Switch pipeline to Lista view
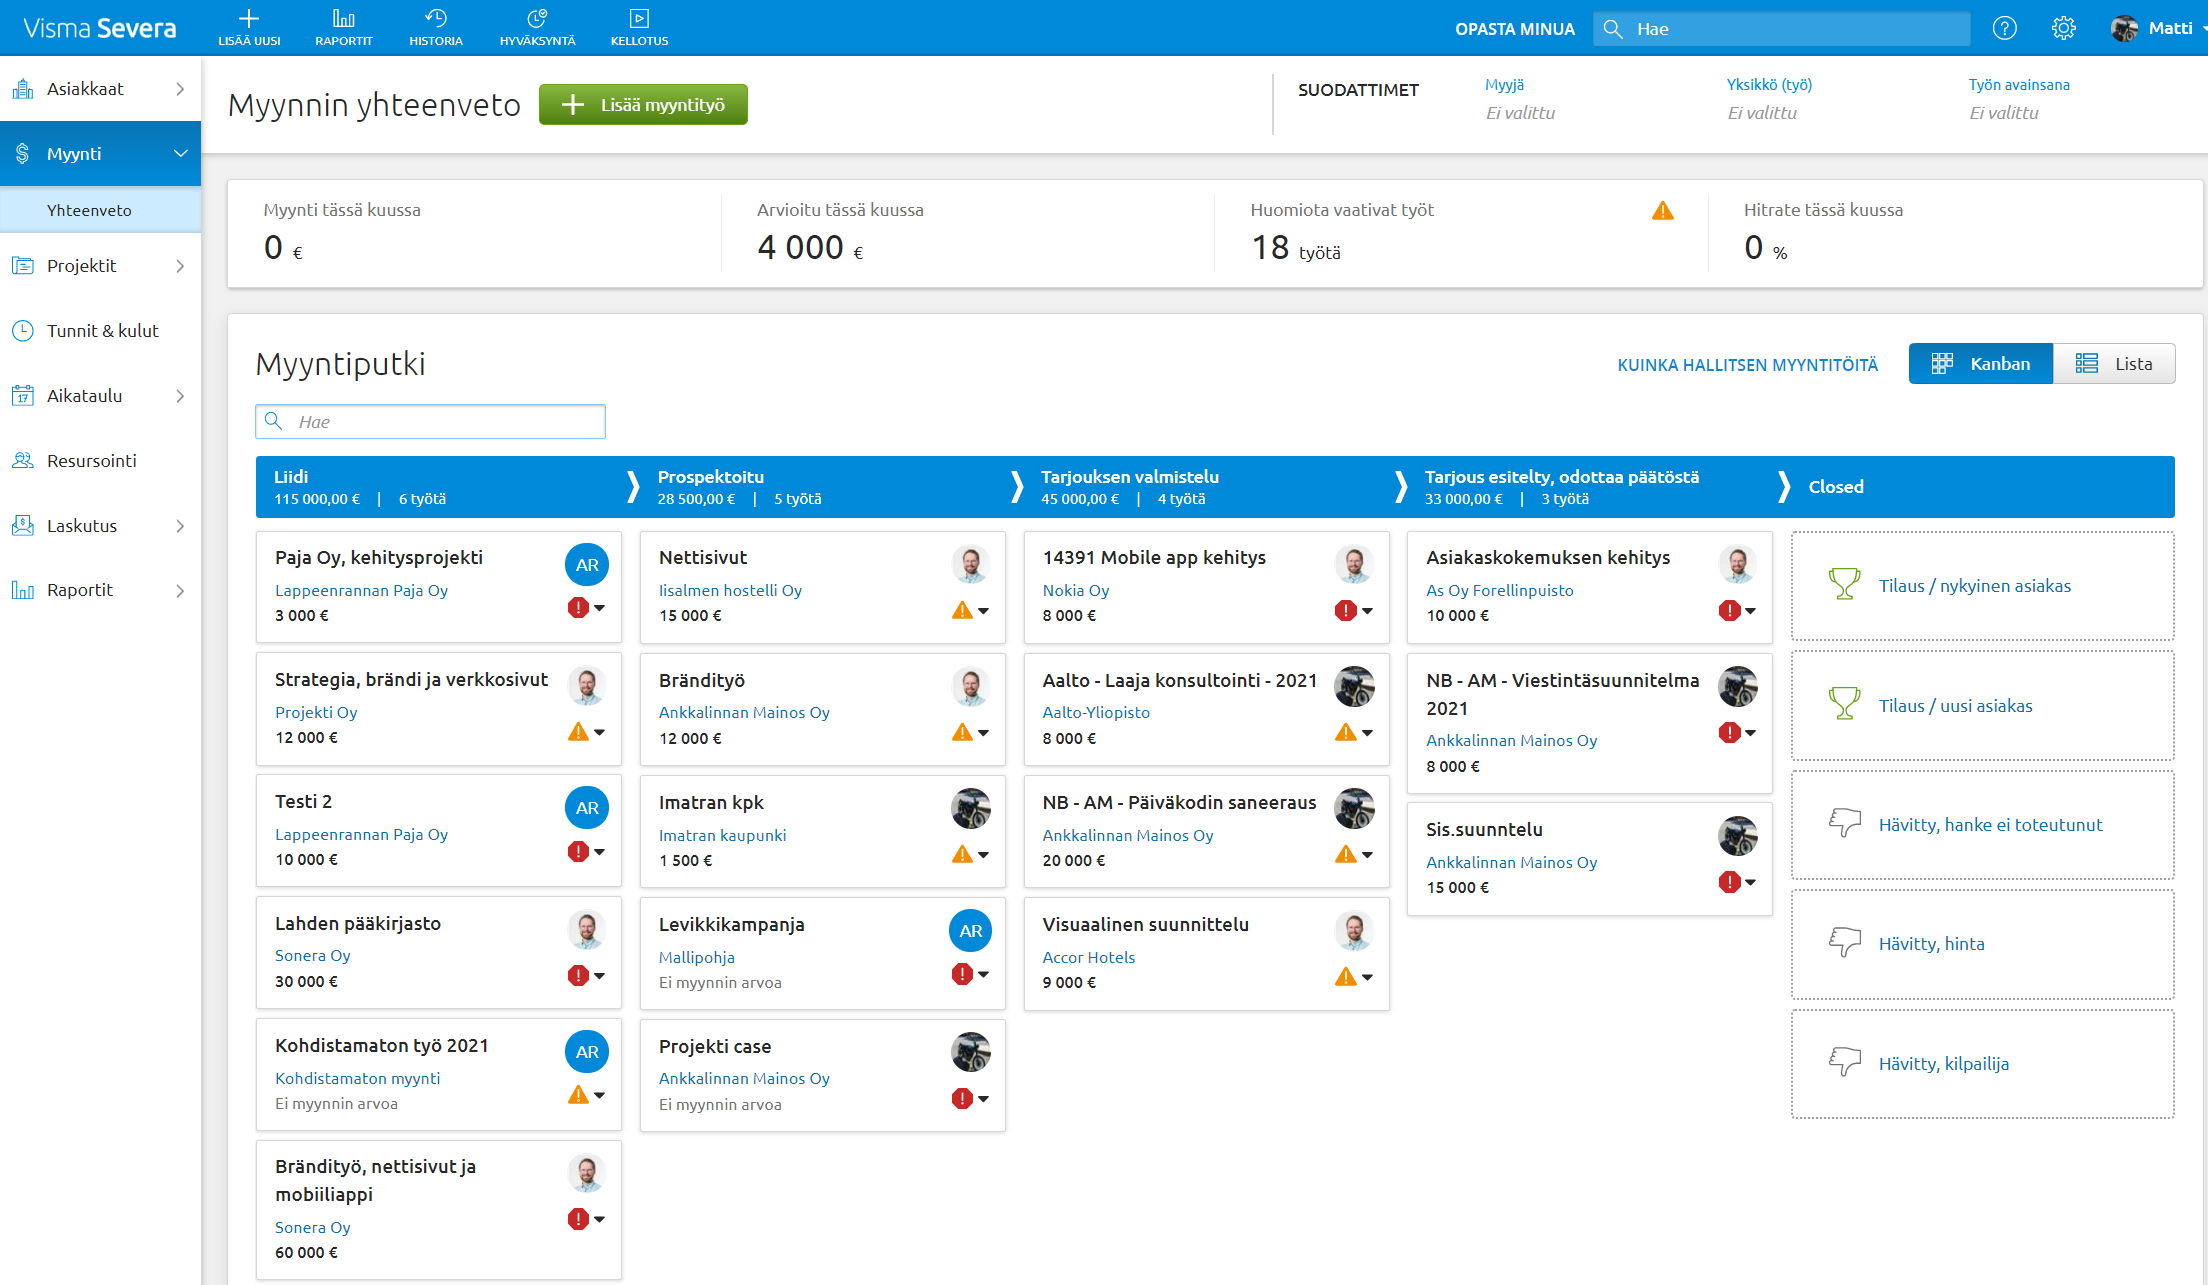 (x=2114, y=364)
